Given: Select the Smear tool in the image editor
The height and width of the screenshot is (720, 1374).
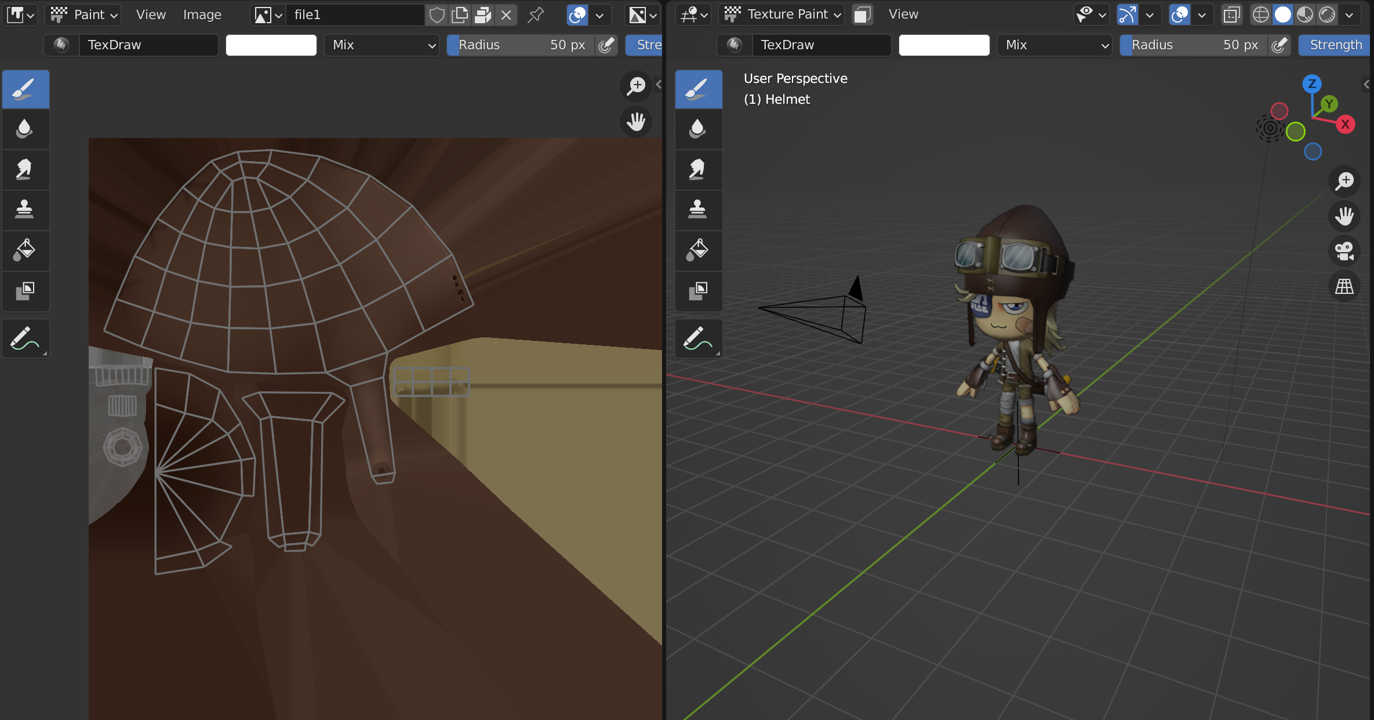Looking at the screenshot, I should 25,169.
